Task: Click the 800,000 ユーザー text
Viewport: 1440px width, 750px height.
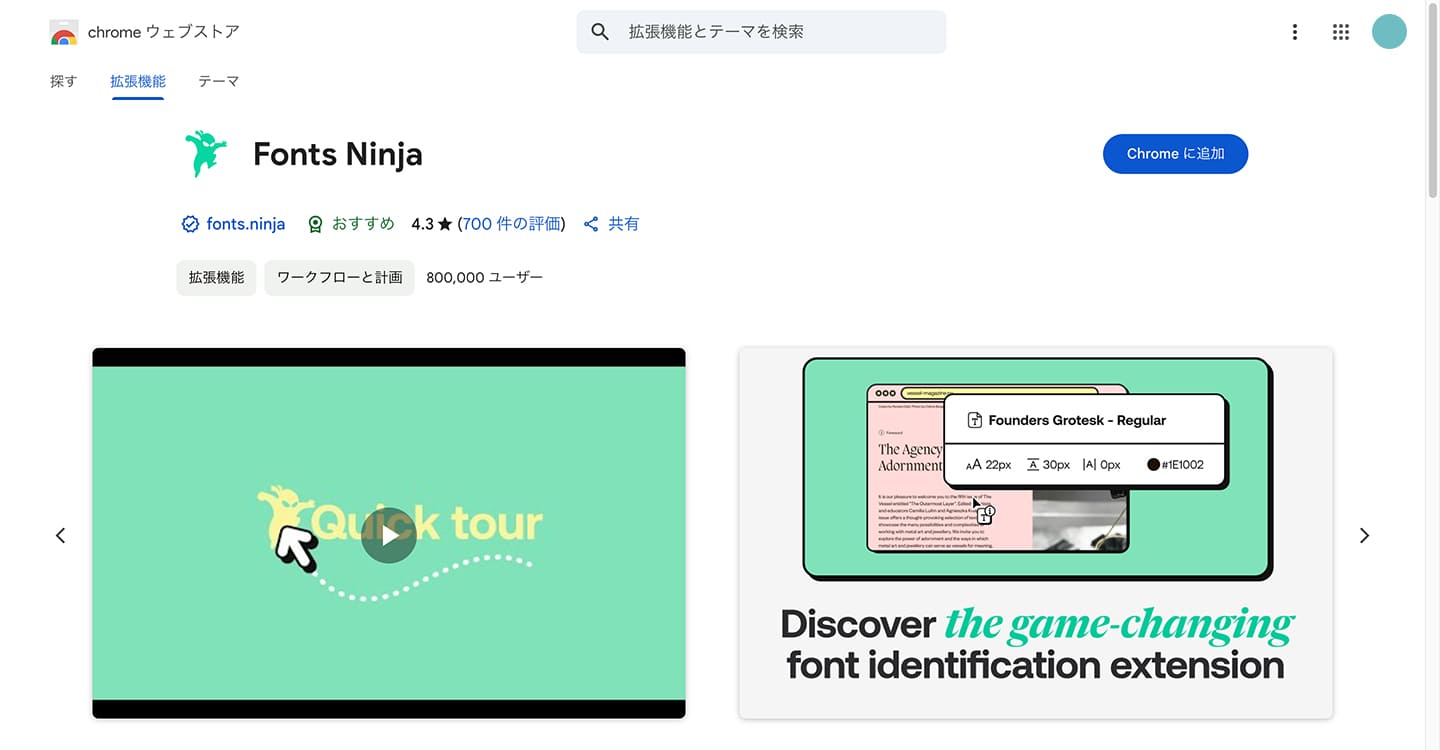Action: [485, 278]
